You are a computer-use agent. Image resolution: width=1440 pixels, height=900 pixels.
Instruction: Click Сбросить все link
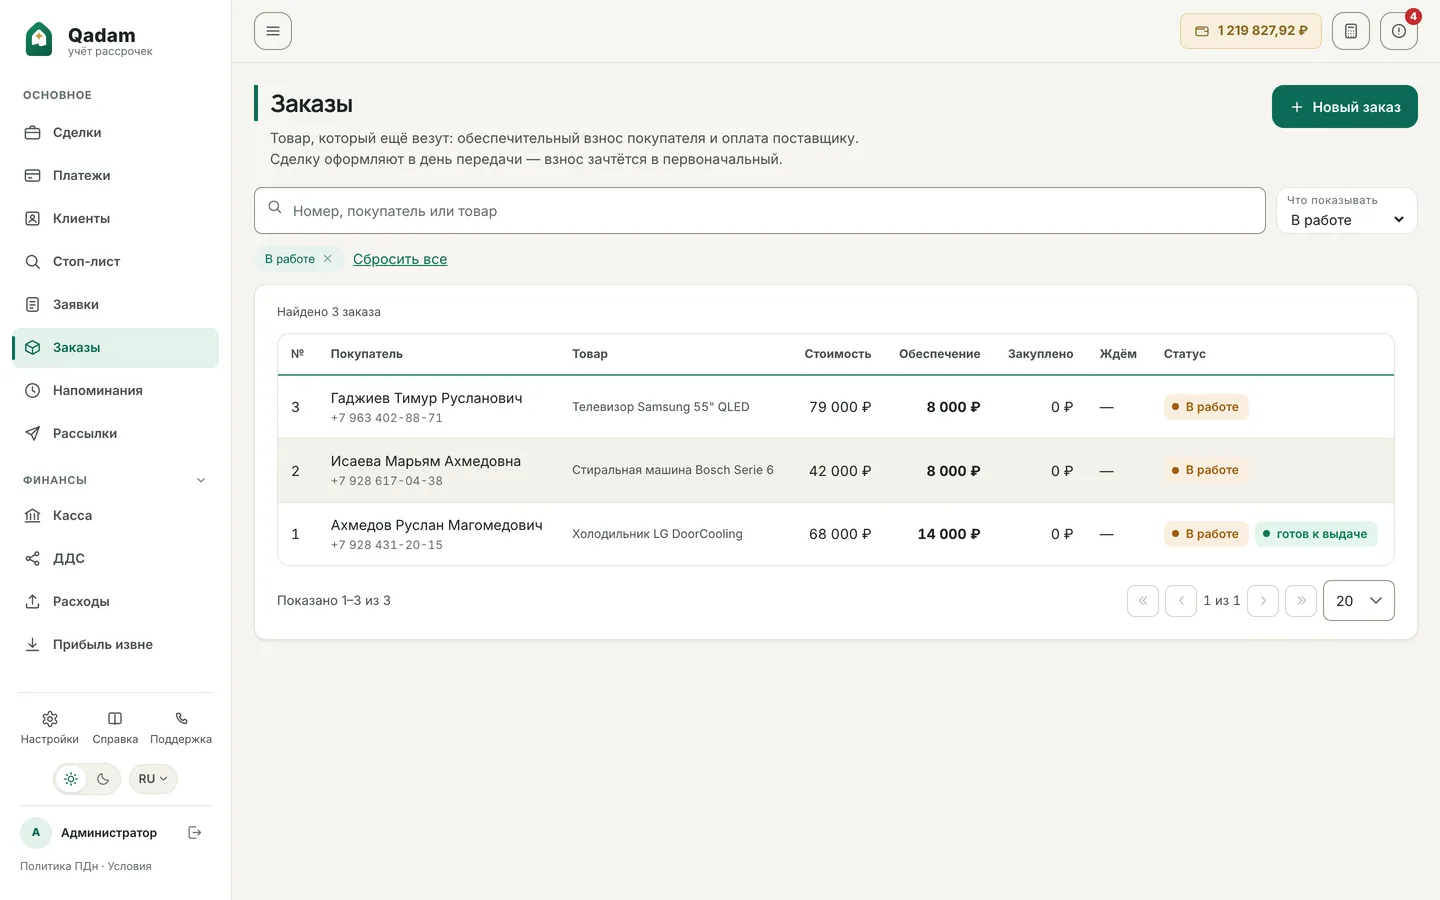coord(400,259)
